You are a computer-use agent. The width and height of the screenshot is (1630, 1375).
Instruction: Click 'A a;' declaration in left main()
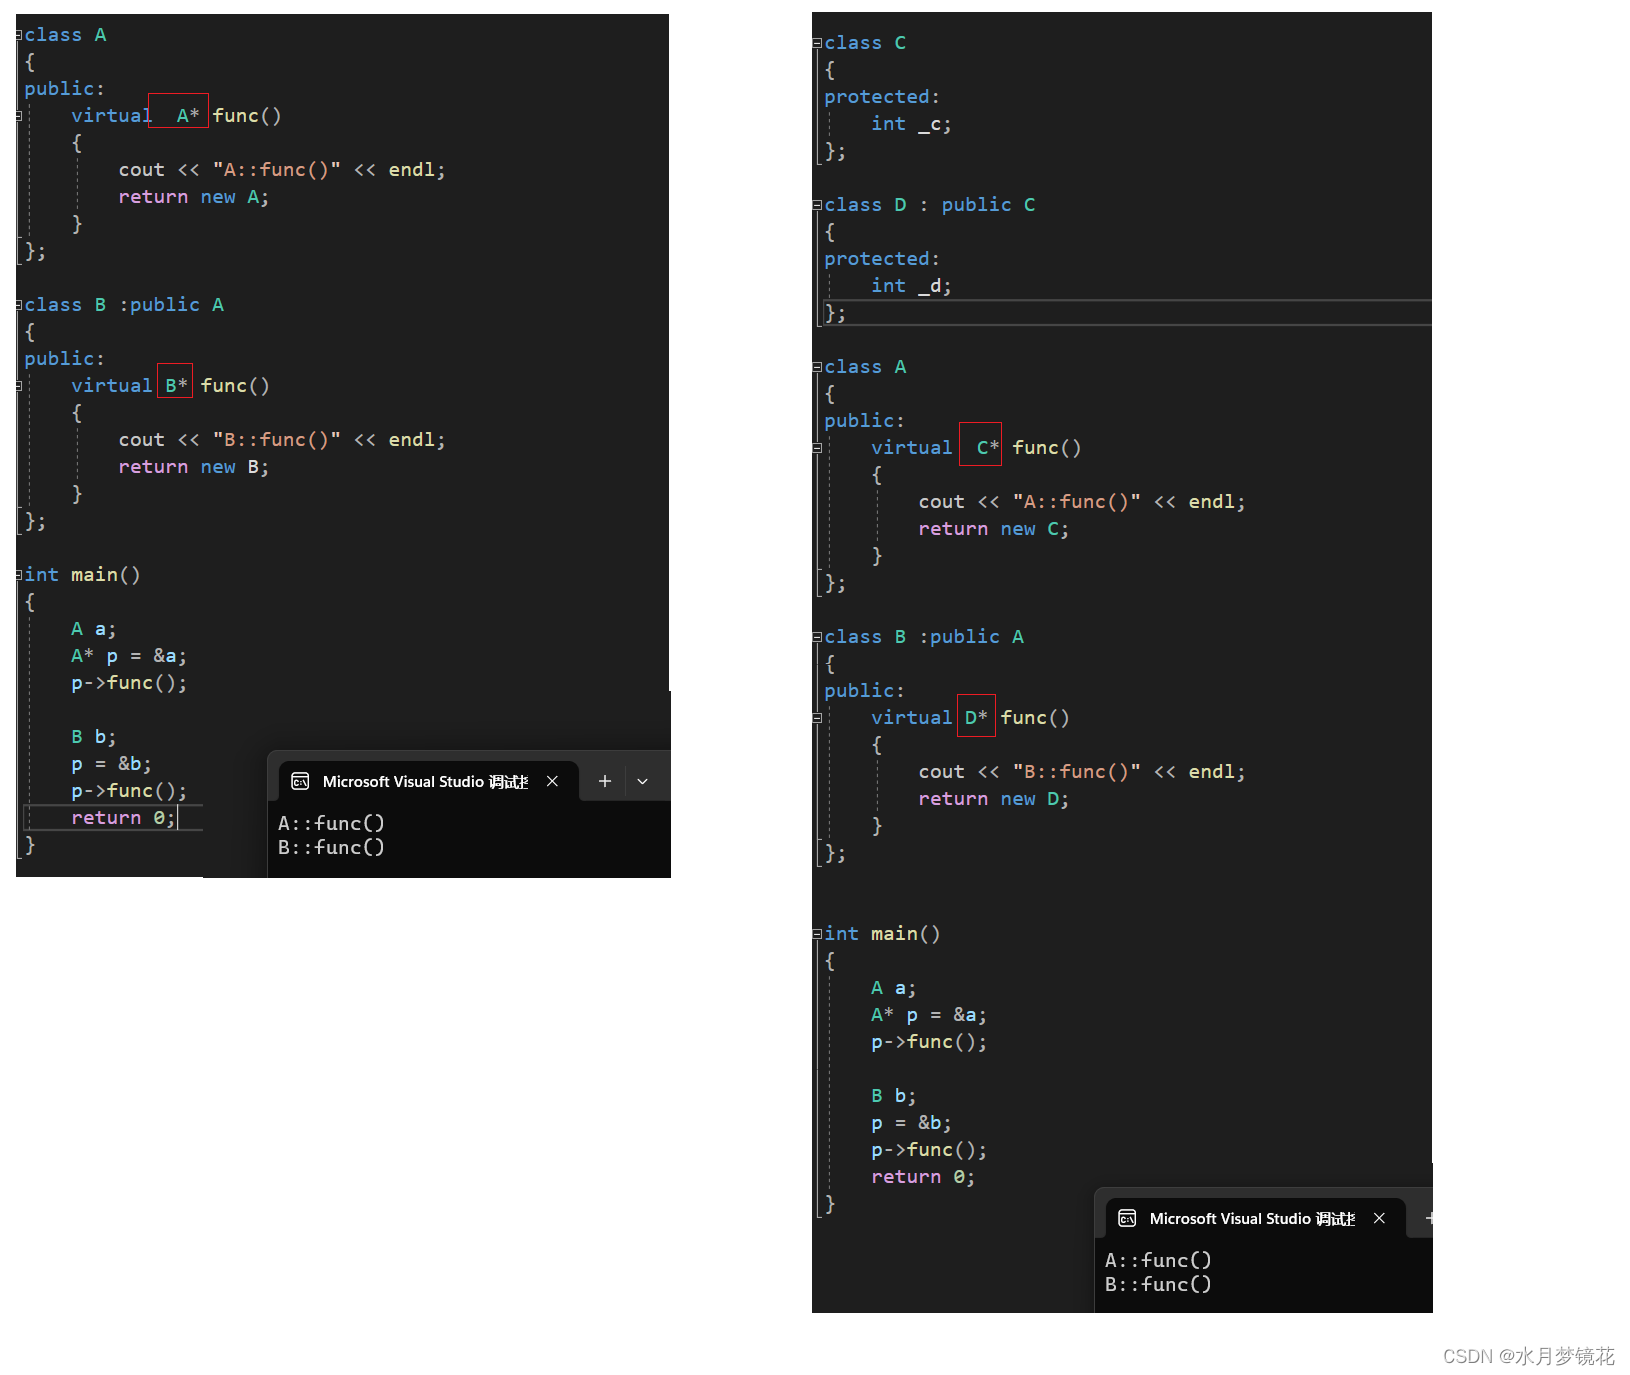(94, 629)
